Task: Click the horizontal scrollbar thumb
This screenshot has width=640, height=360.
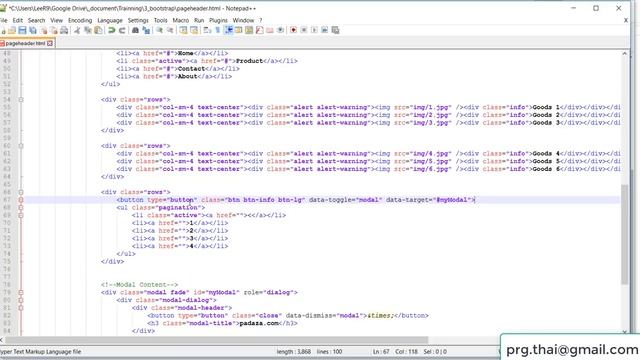Action: coord(216,340)
